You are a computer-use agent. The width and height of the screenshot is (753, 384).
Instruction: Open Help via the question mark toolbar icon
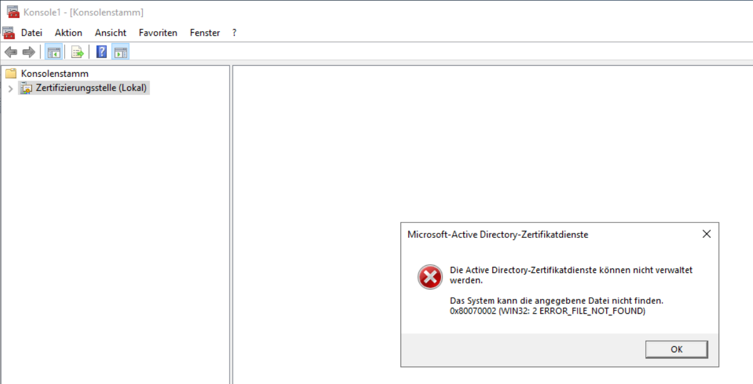point(101,52)
